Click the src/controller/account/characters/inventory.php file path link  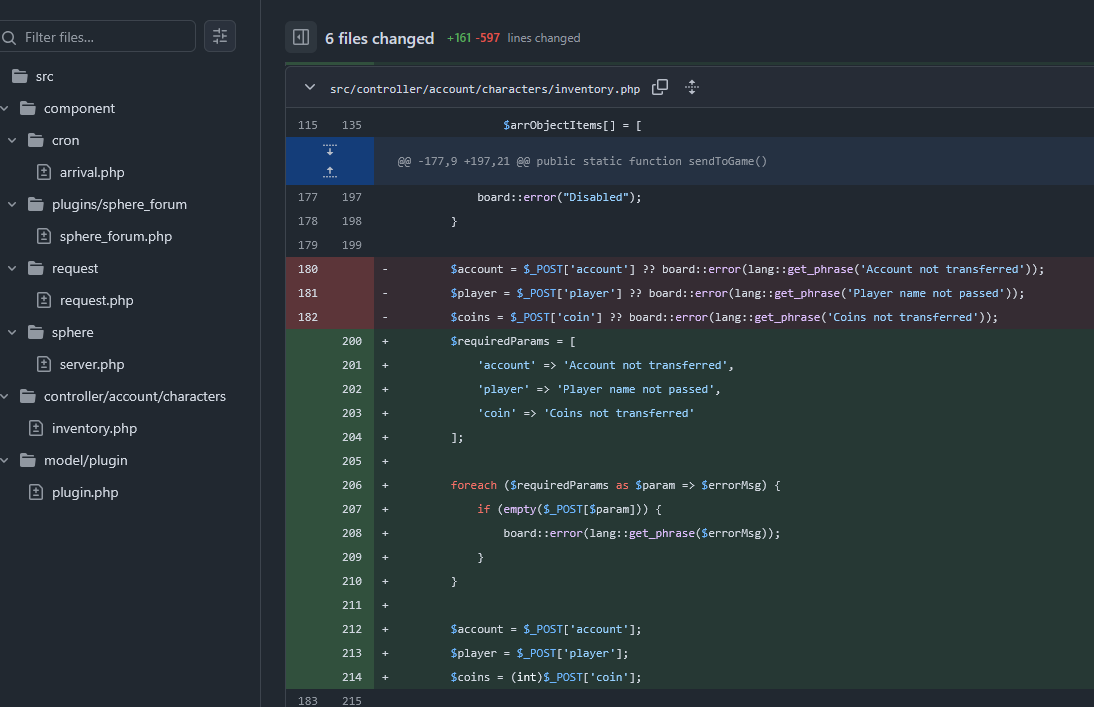pyautogui.click(x=485, y=89)
